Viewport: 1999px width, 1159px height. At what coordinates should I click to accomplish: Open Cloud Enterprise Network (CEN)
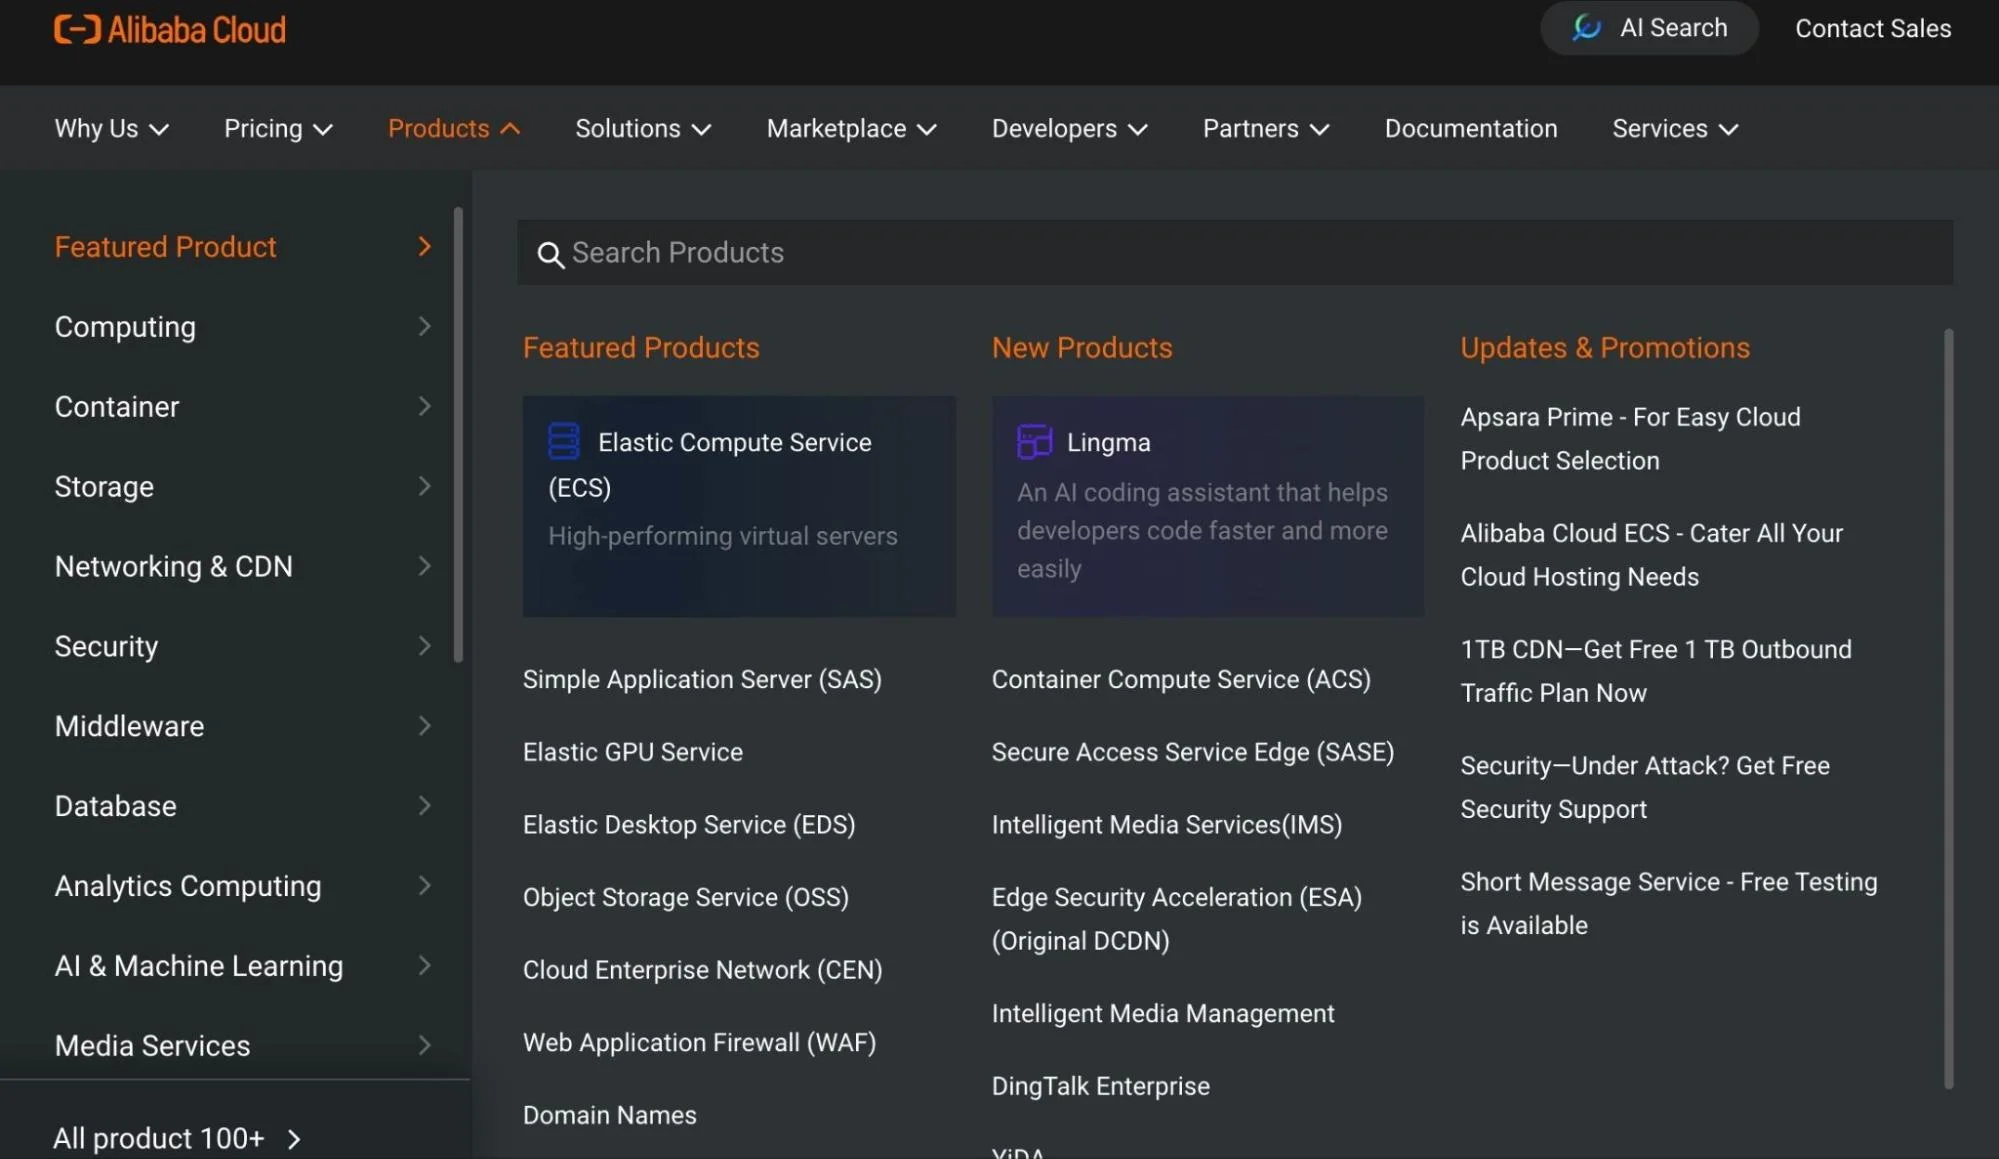point(702,970)
